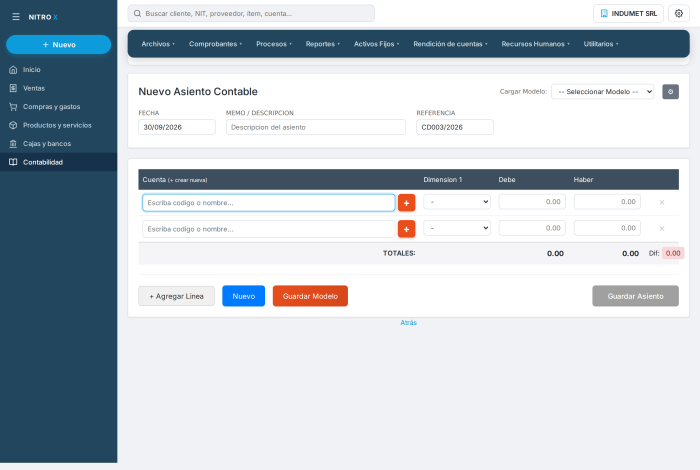This screenshot has width=700, height=470.
Task: Click the Dif 0.00 difference badge
Action: click(673, 253)
